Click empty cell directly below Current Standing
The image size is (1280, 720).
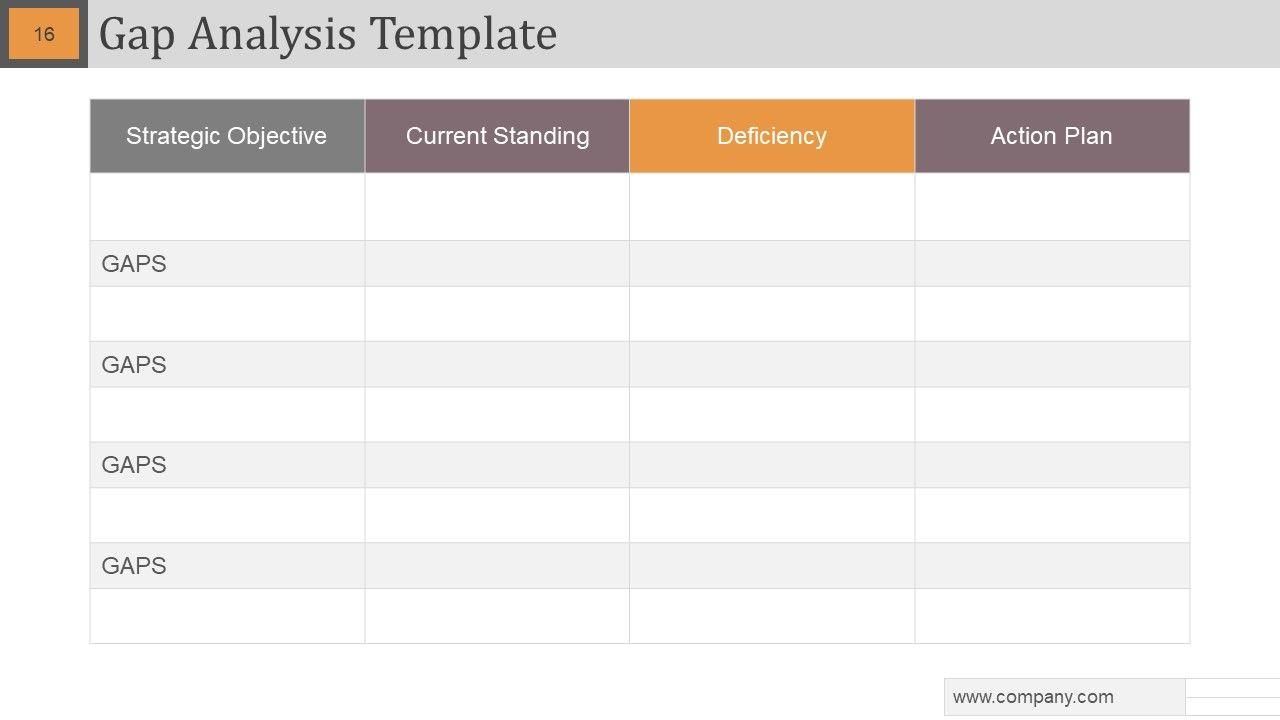497,207
